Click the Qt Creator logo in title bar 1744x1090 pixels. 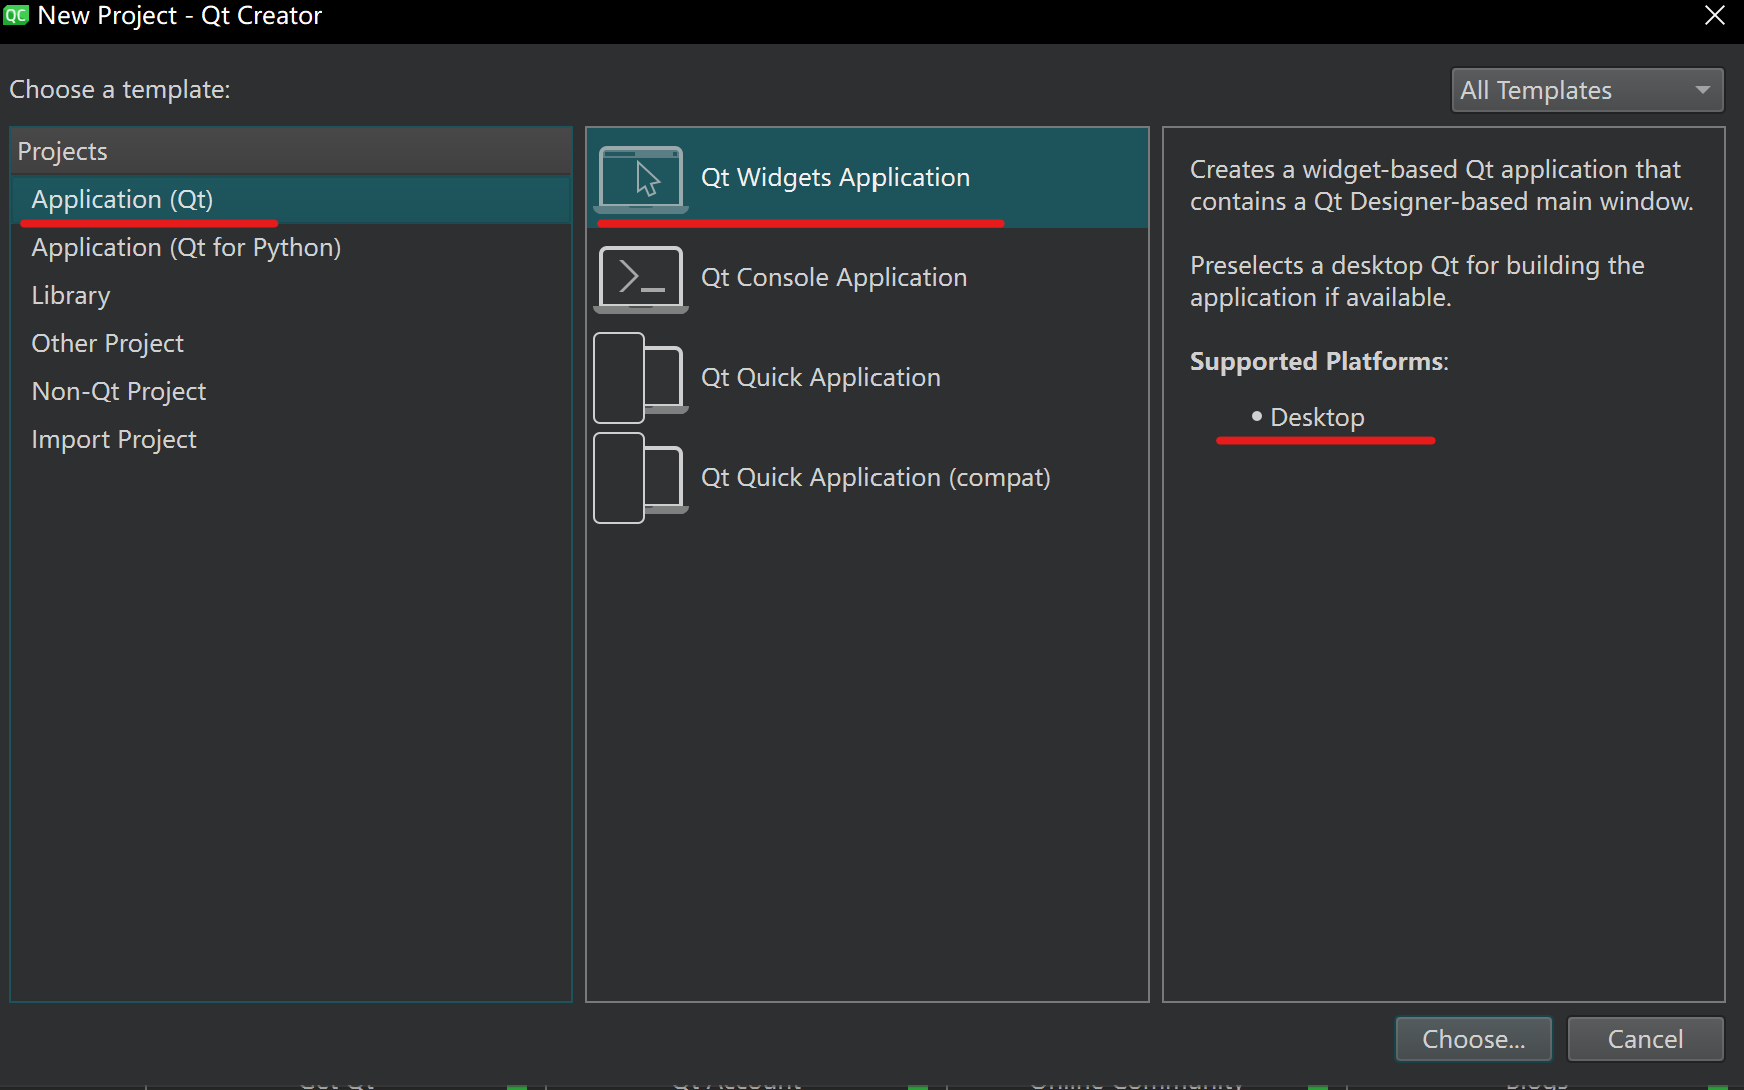[x=16, y=15]
